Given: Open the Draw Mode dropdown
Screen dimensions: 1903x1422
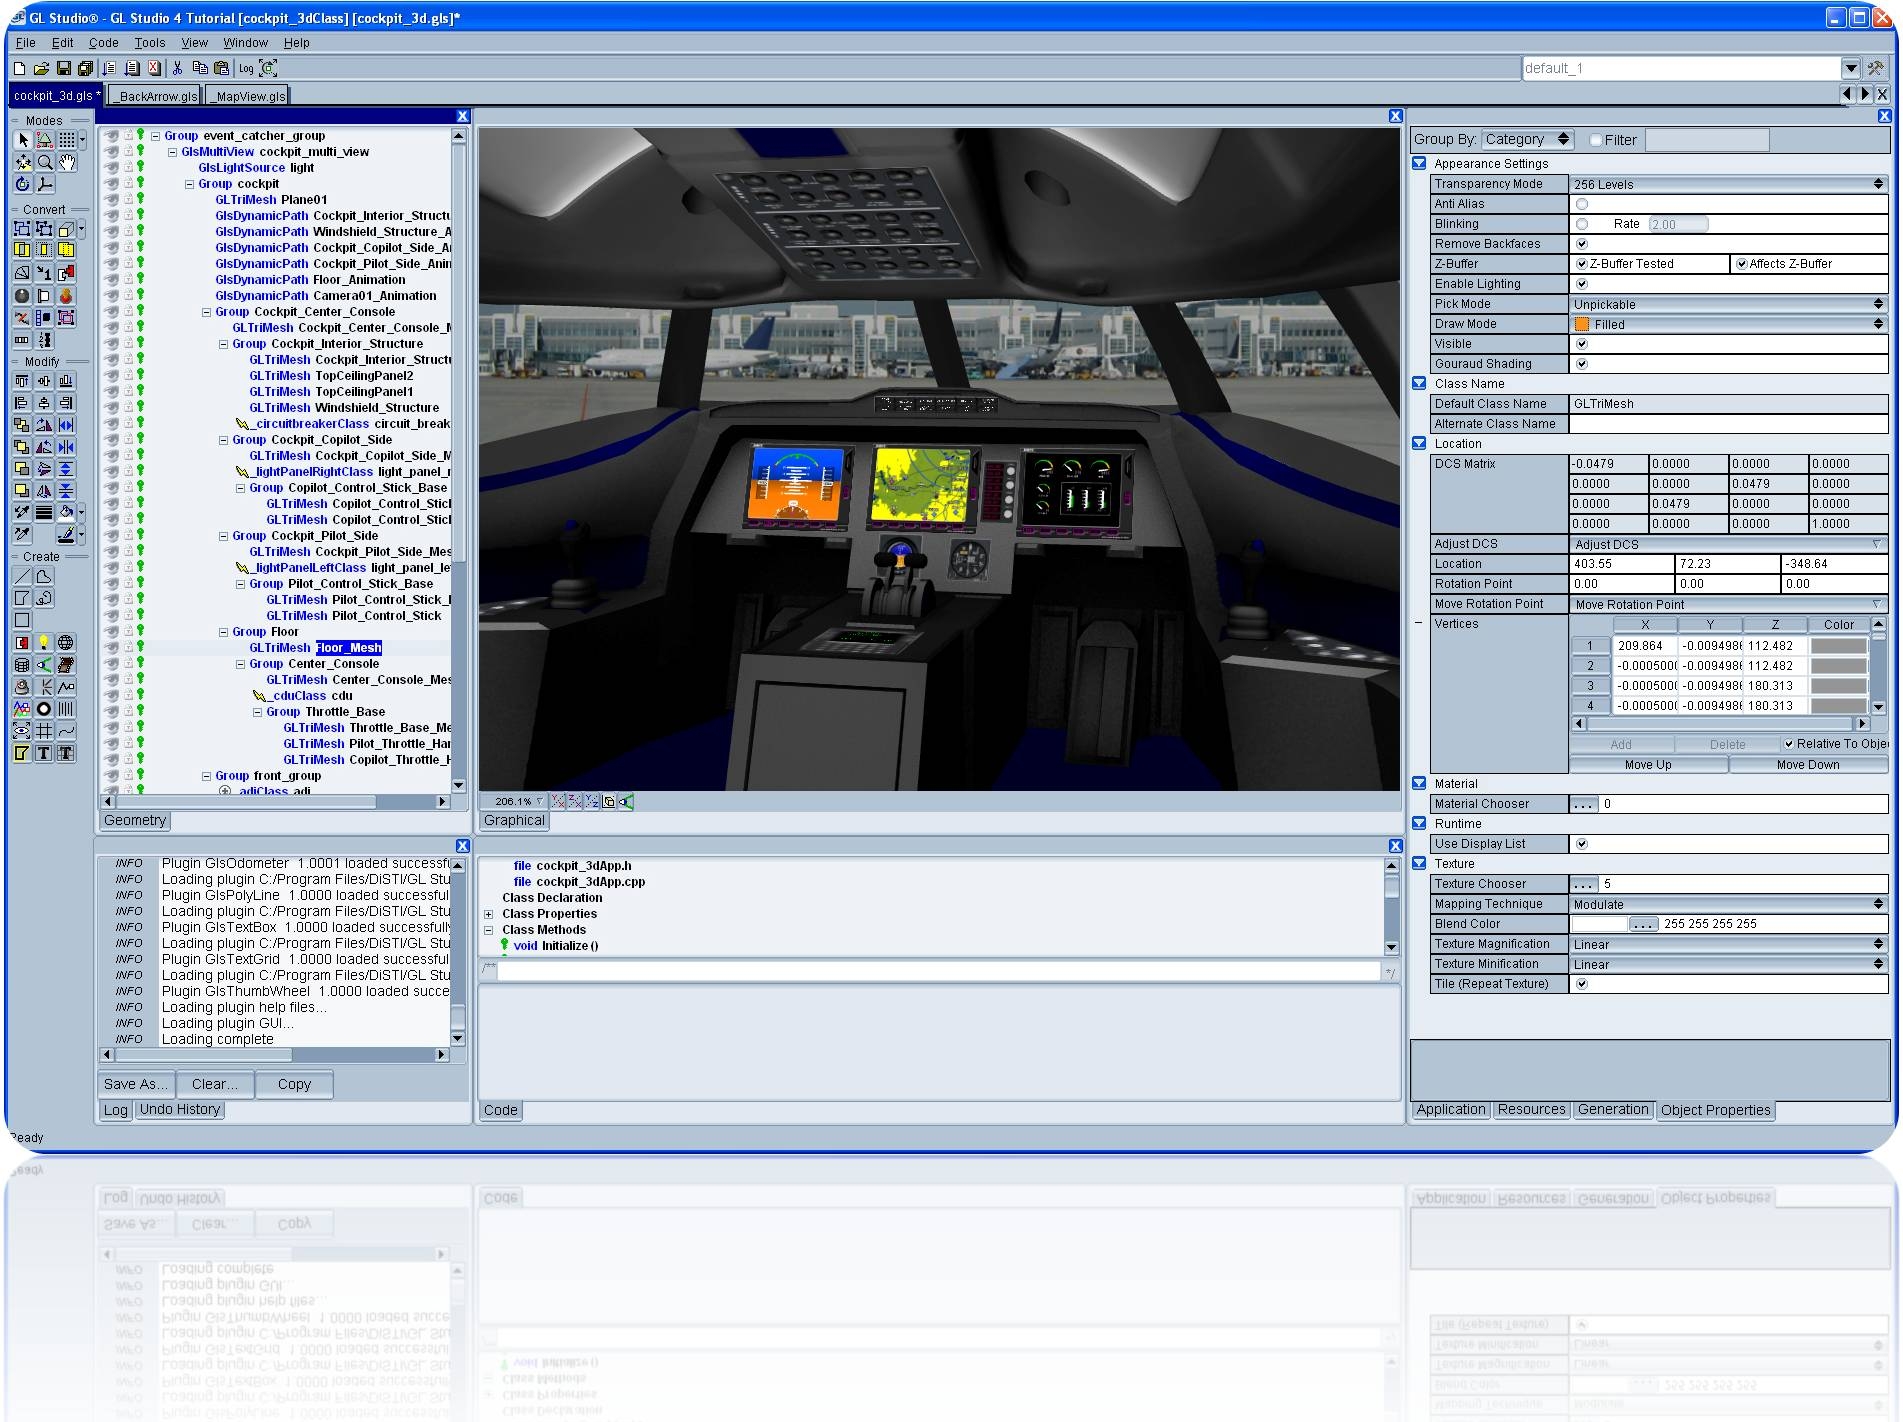Looking at the screenshot, I should click(1728, 324).
